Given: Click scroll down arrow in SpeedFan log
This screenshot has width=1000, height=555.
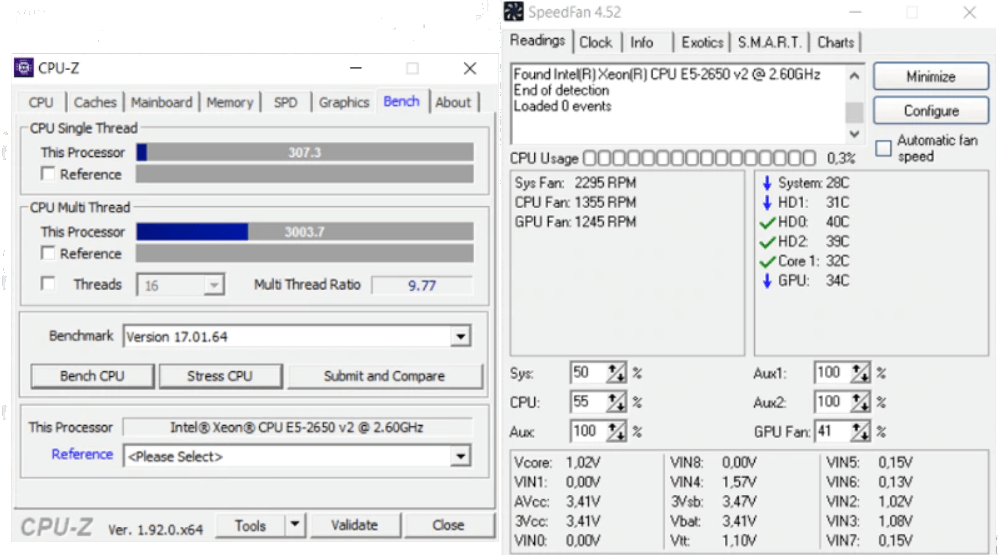Looking at the screenshot, I should point(854,133).
